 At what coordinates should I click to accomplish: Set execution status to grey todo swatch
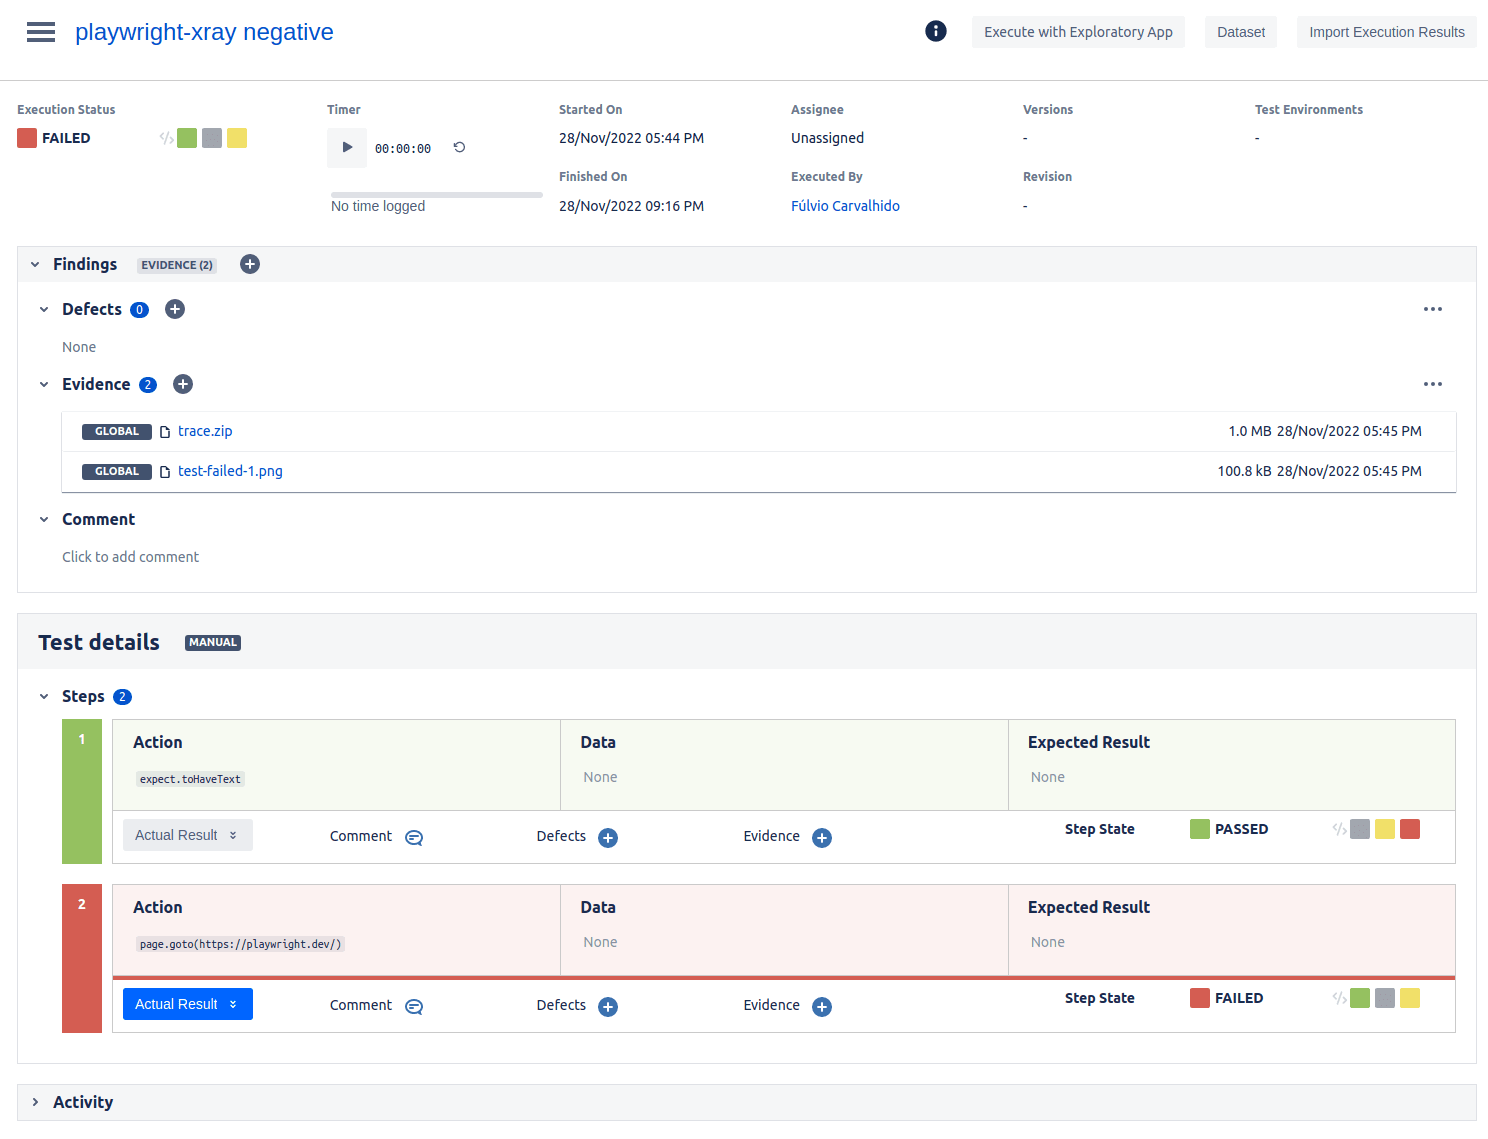[x=212, y=138]
